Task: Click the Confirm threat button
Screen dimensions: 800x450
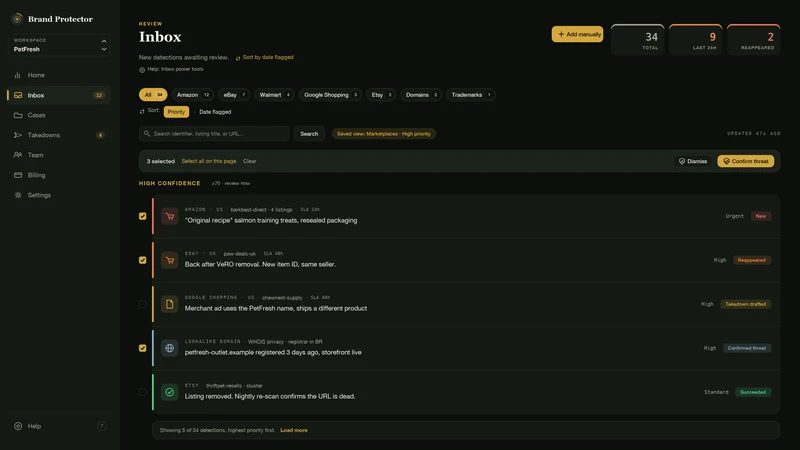Action: pyautogui.click(x=745, y=161)
